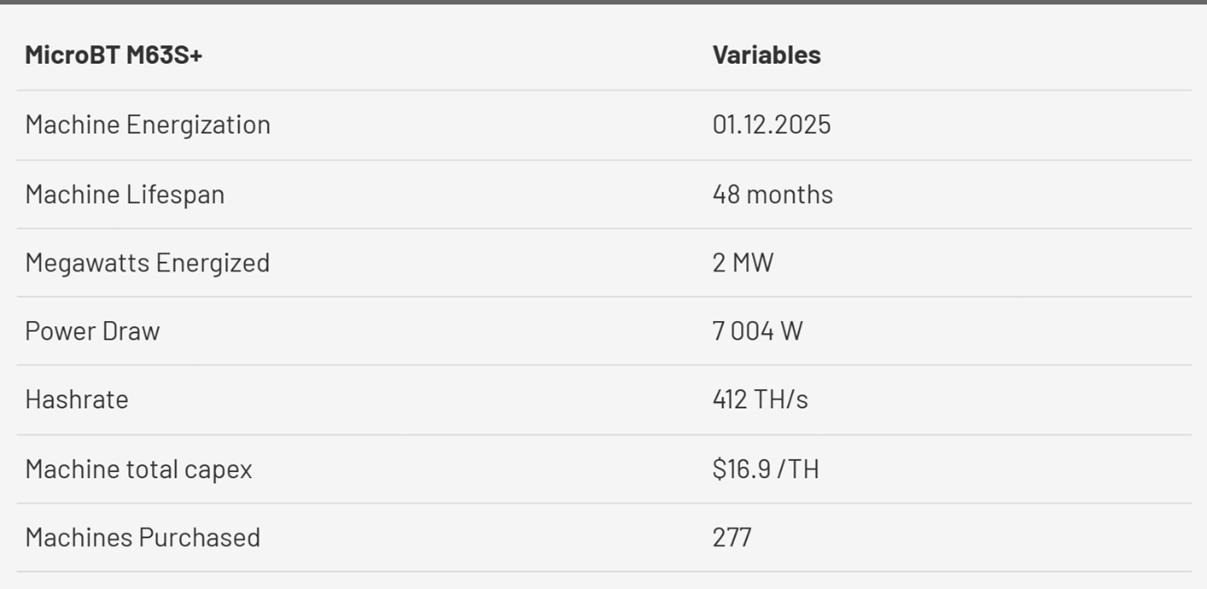The height and width of the screenshot is (589, 1207).
Task: Click the 48 months lifespan value
Action: point(772,194)
